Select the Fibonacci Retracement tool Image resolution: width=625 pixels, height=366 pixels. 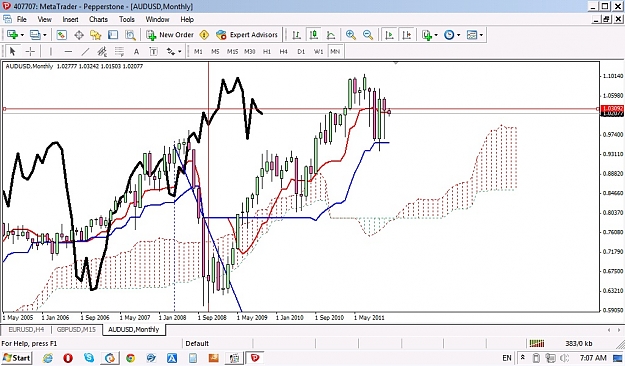coord(119,51)
